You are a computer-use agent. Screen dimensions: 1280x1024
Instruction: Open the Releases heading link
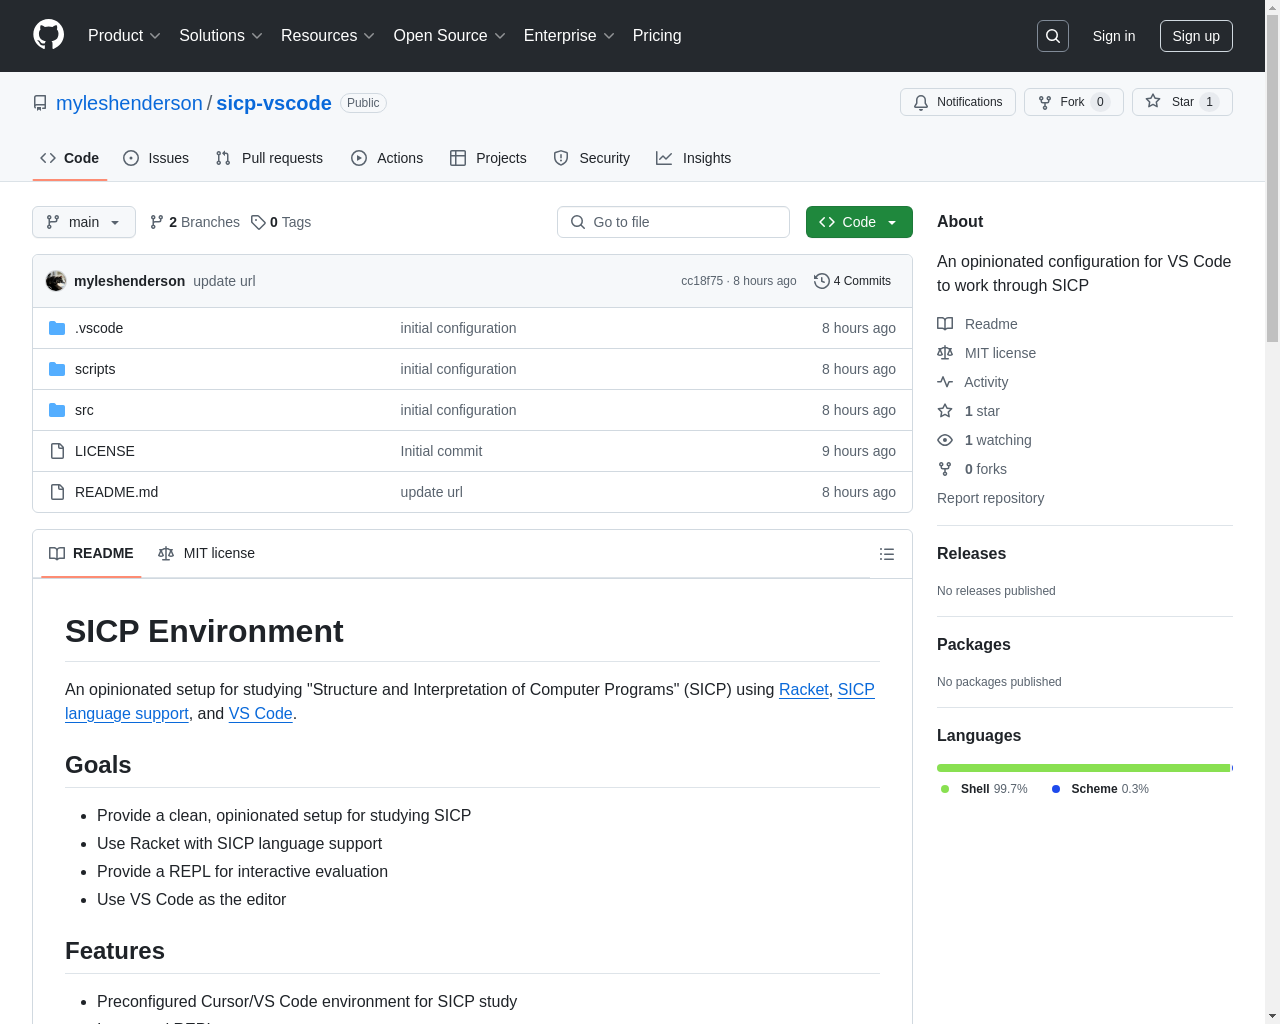(x=971, y=553)
